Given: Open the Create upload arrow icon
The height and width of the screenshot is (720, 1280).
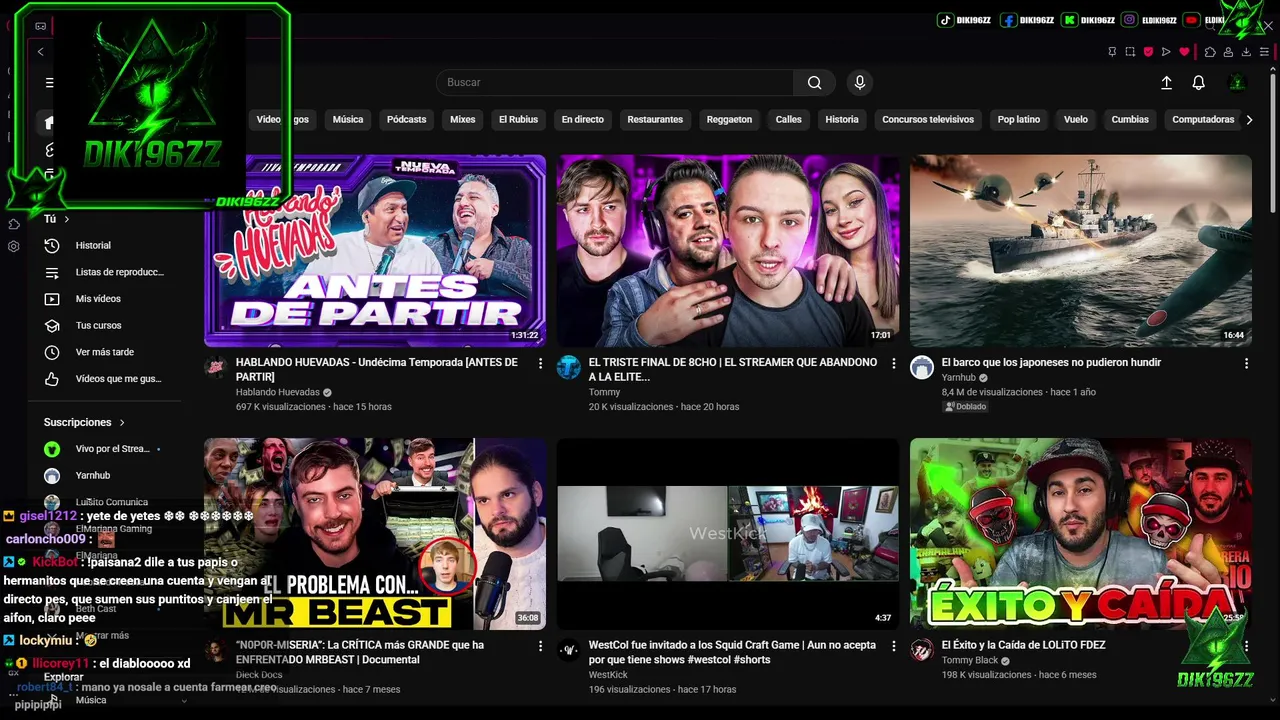Looking at the screenshot, I should pos(1166,83).
